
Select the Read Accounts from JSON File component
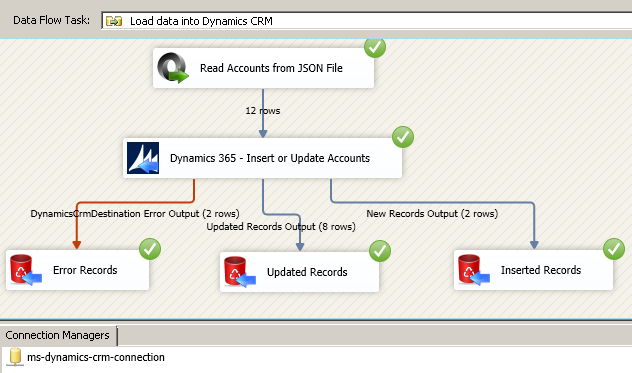tap(263, 68)
